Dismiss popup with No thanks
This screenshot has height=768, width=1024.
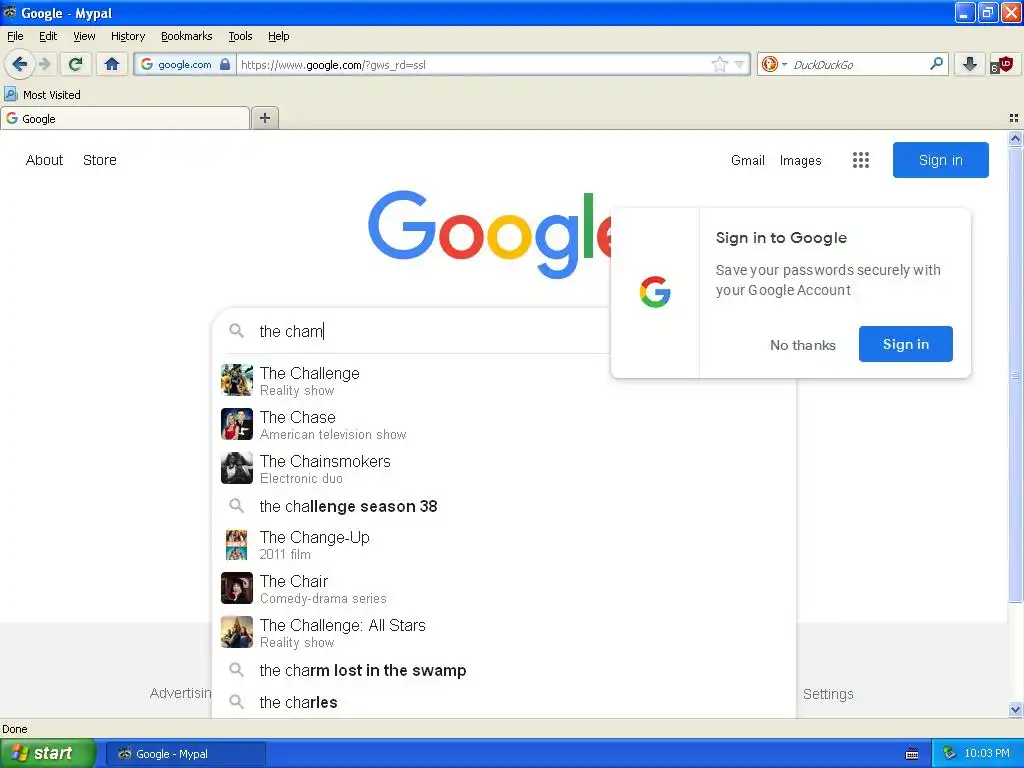pos(803,345)
